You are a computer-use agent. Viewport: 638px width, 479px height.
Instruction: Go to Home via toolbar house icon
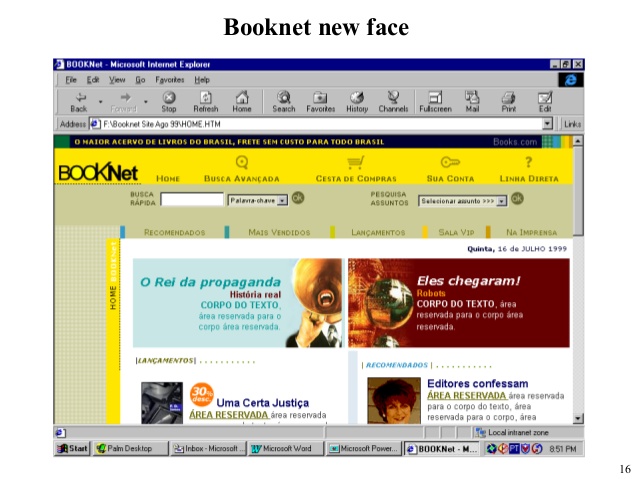click(242, 97)
